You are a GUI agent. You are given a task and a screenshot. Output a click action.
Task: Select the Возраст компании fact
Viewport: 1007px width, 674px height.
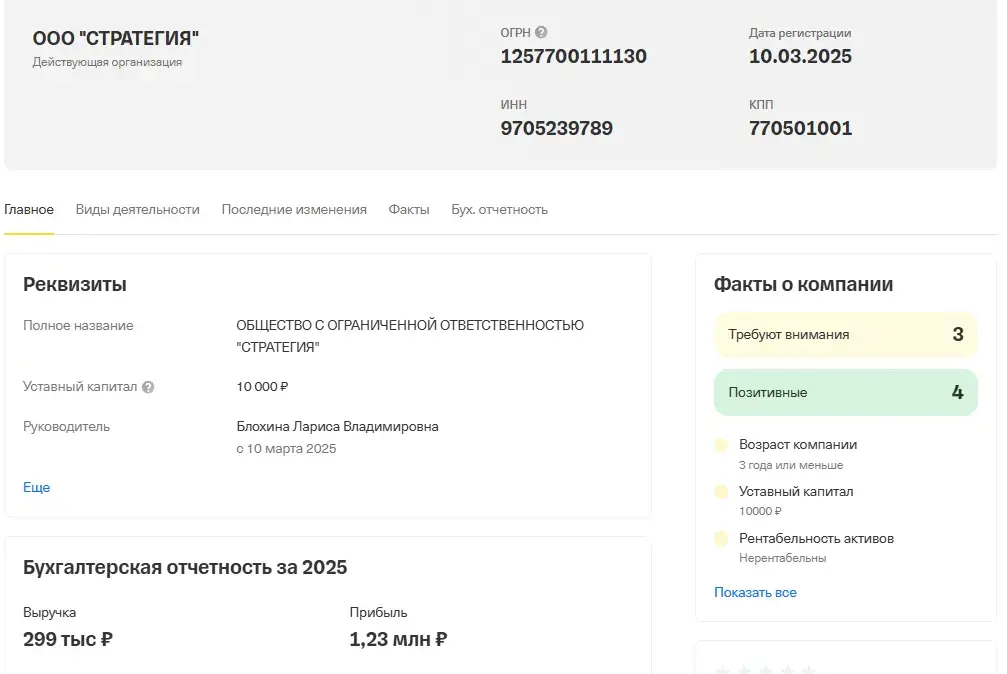(x=798, y=454)
